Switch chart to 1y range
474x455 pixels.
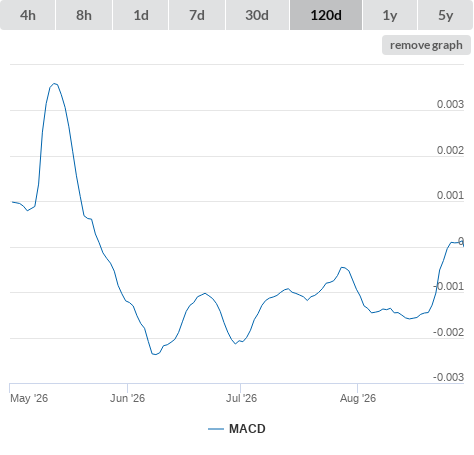pyautogui.click(x=390, y=15)
